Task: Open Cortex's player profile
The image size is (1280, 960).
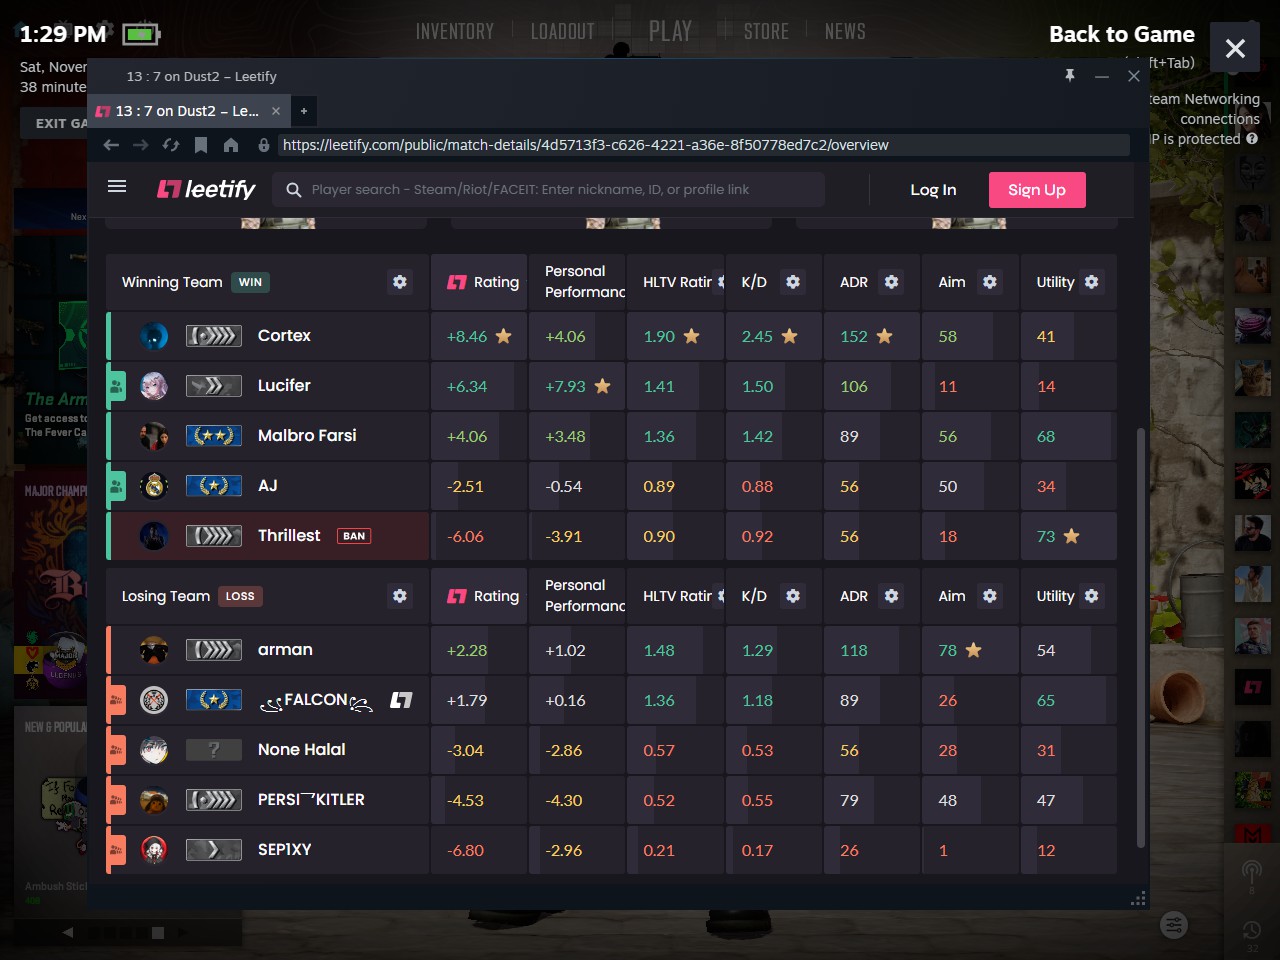Action: coord(284,336)
